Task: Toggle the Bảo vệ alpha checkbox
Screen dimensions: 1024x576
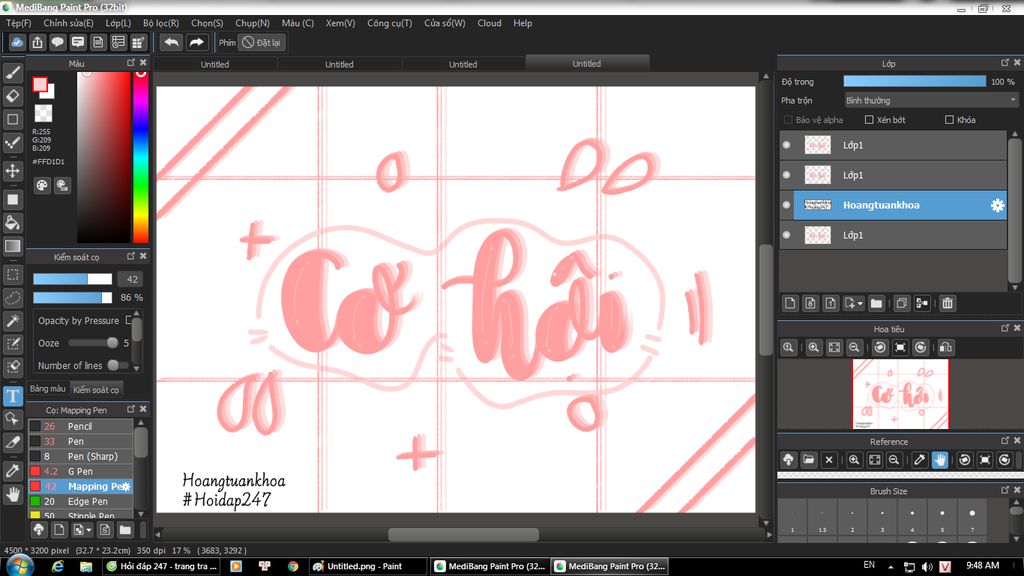Action: pos(788,120)
